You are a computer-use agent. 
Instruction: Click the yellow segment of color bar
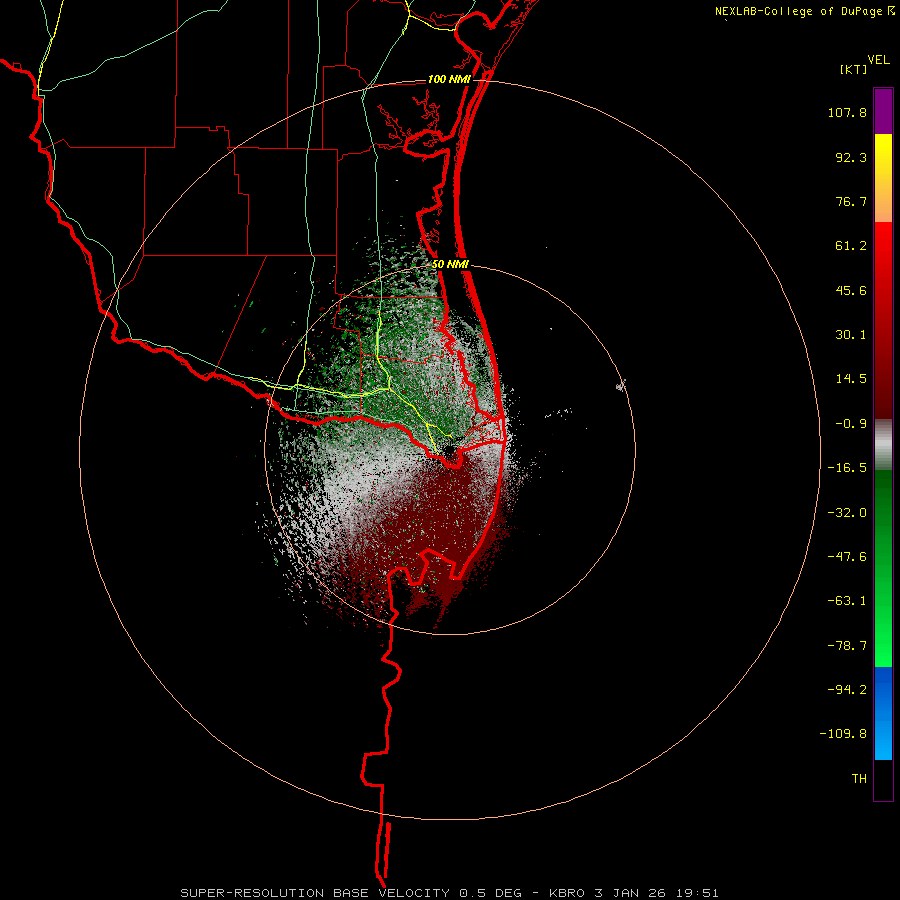point(883,155)
